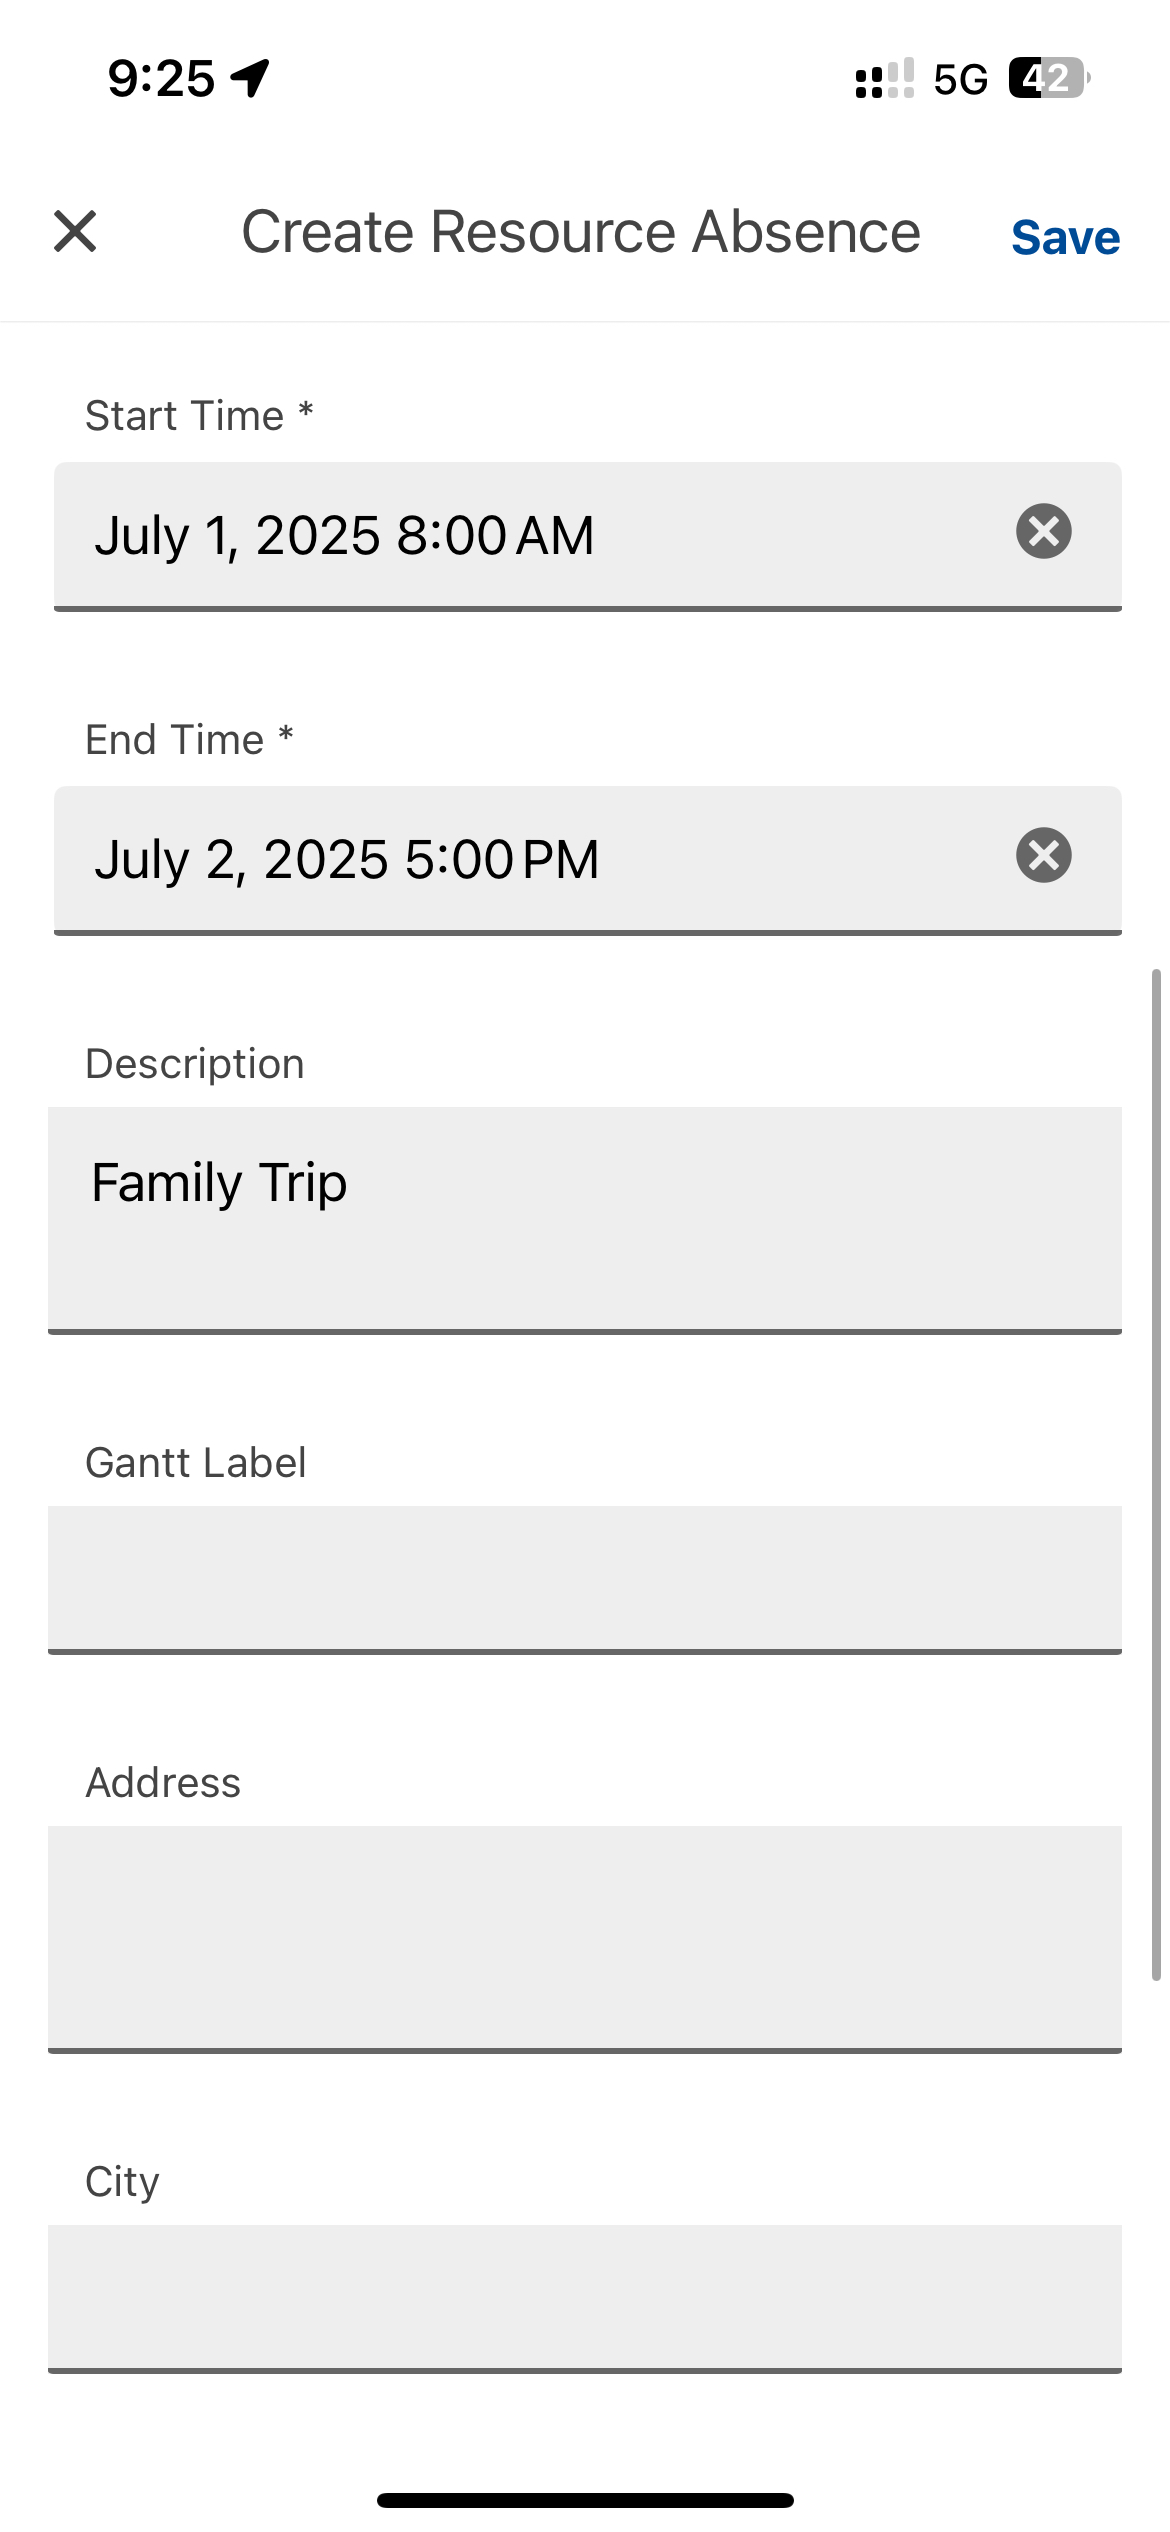The height and width of the screenshot is (2532, 1170).
Task: Tap the location arrow in status bar
Action: (x=250, y=78)
